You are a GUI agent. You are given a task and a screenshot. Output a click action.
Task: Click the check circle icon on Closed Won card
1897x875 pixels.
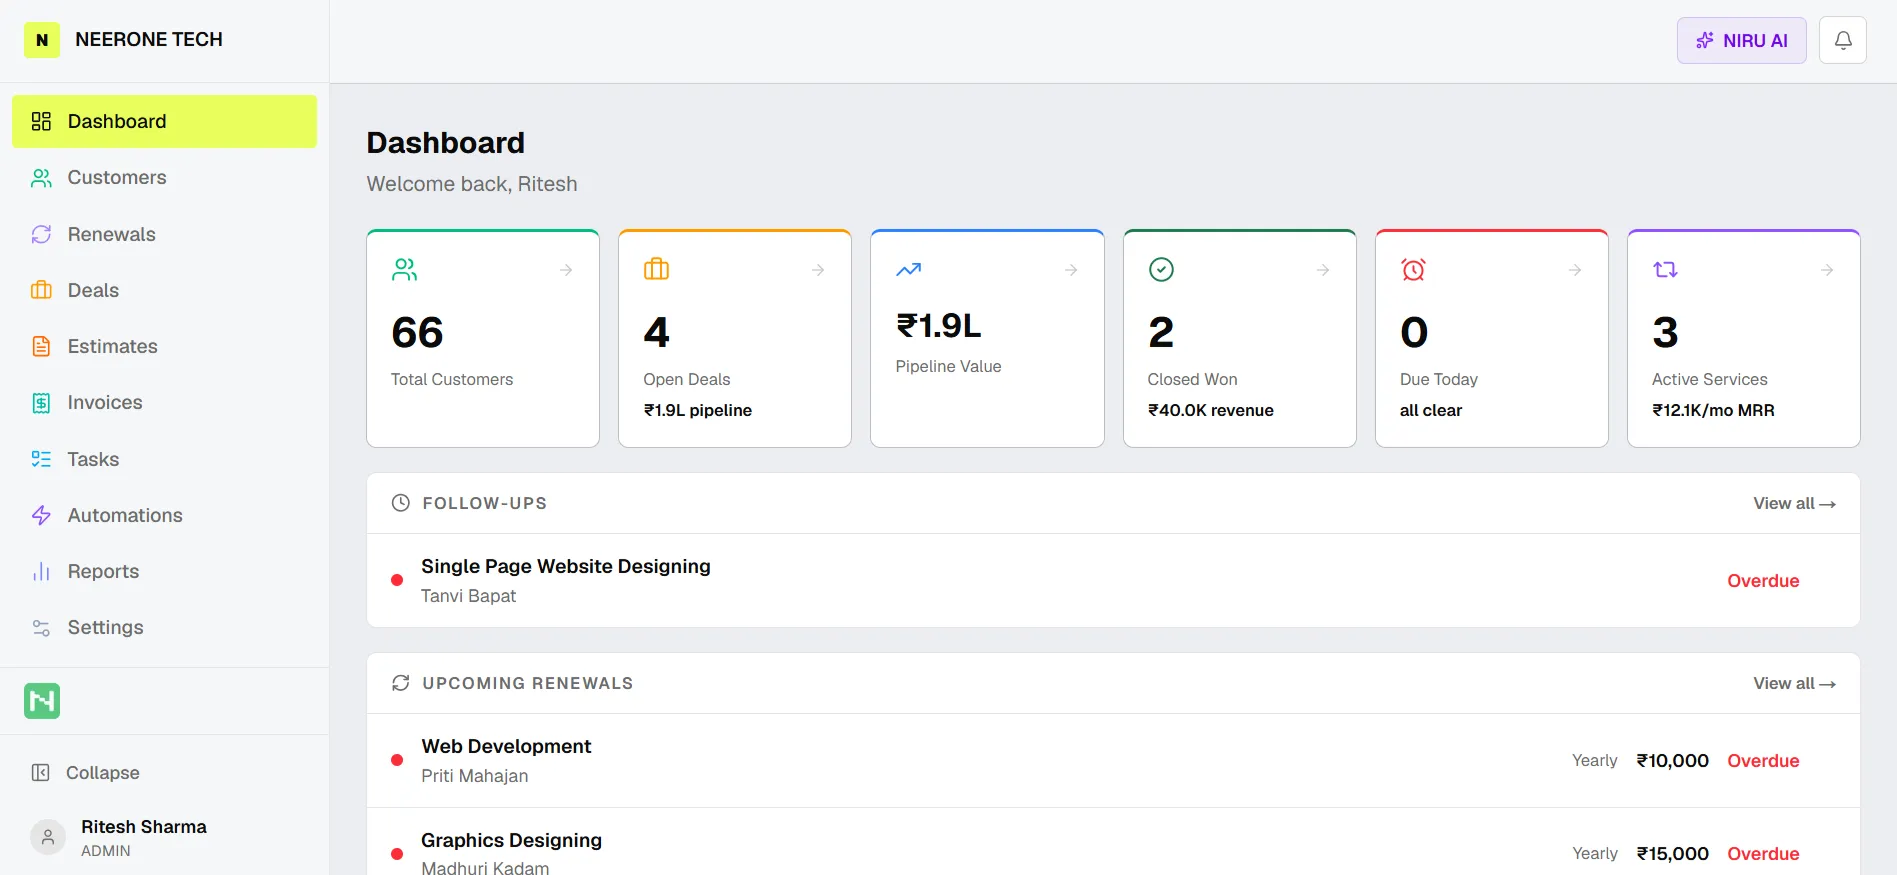pyautogui.click(x=1161, y=269)
